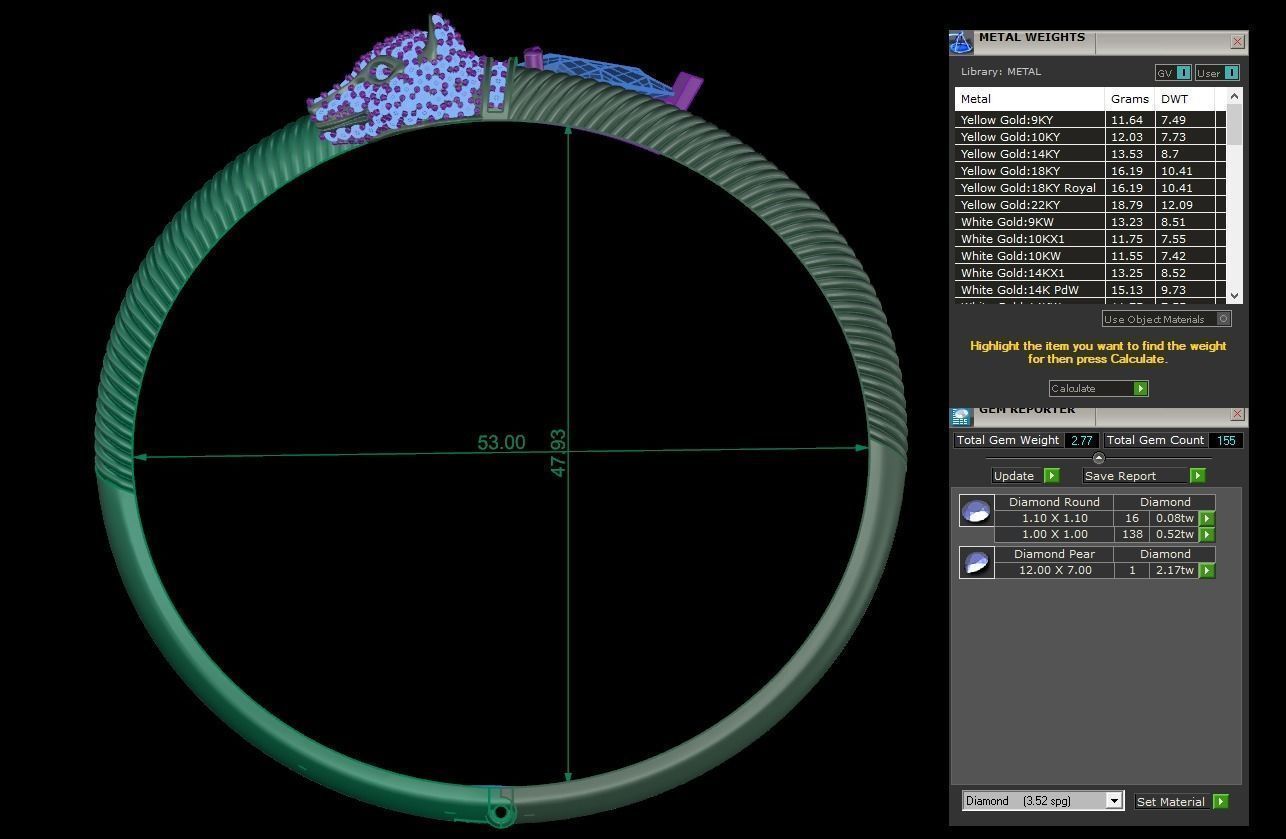Click the 138 gem count cell

pos(1131,534)
